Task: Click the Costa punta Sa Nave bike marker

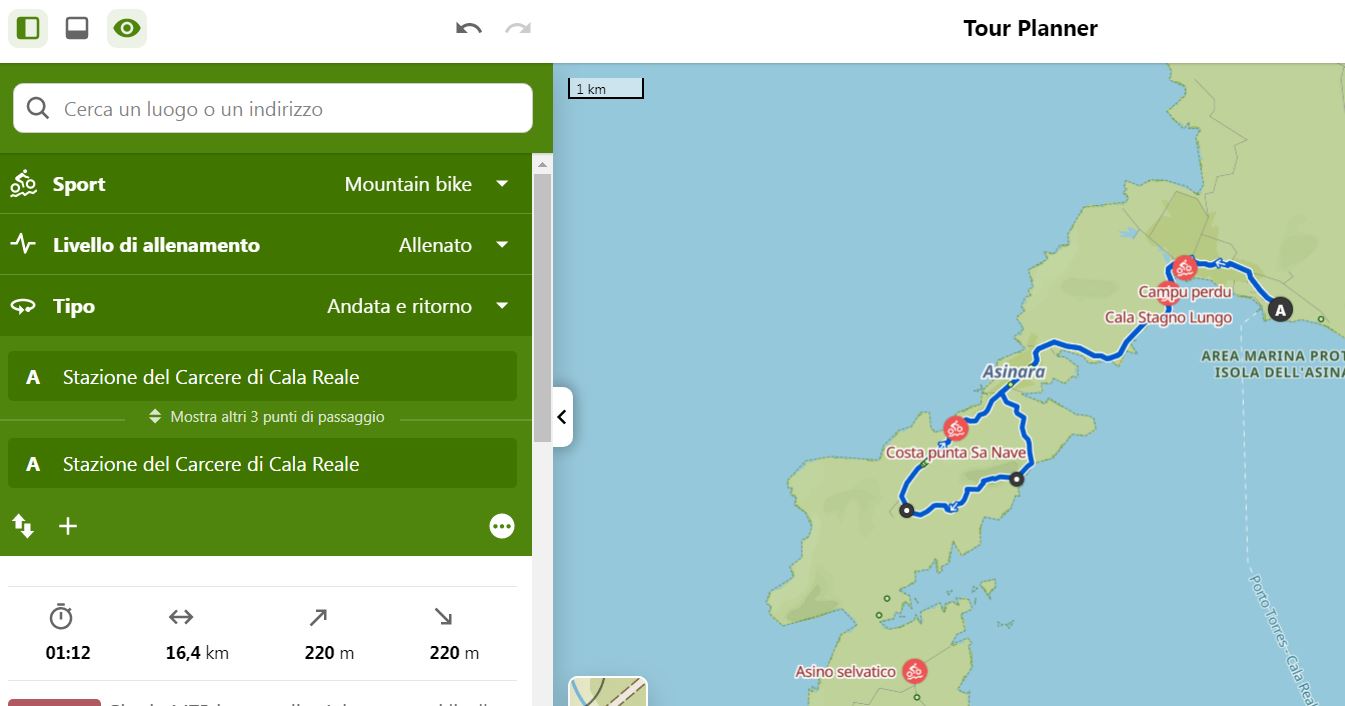Action: (956, 429)
